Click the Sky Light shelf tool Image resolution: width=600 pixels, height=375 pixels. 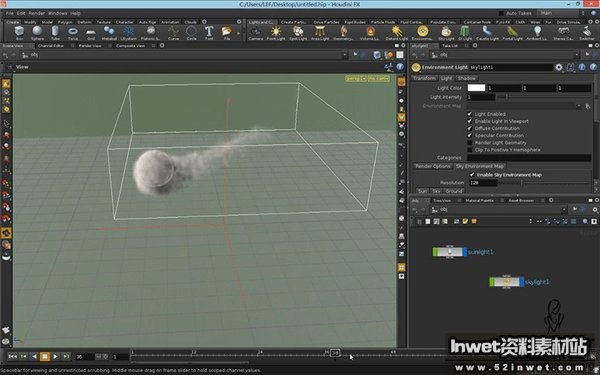446,33
